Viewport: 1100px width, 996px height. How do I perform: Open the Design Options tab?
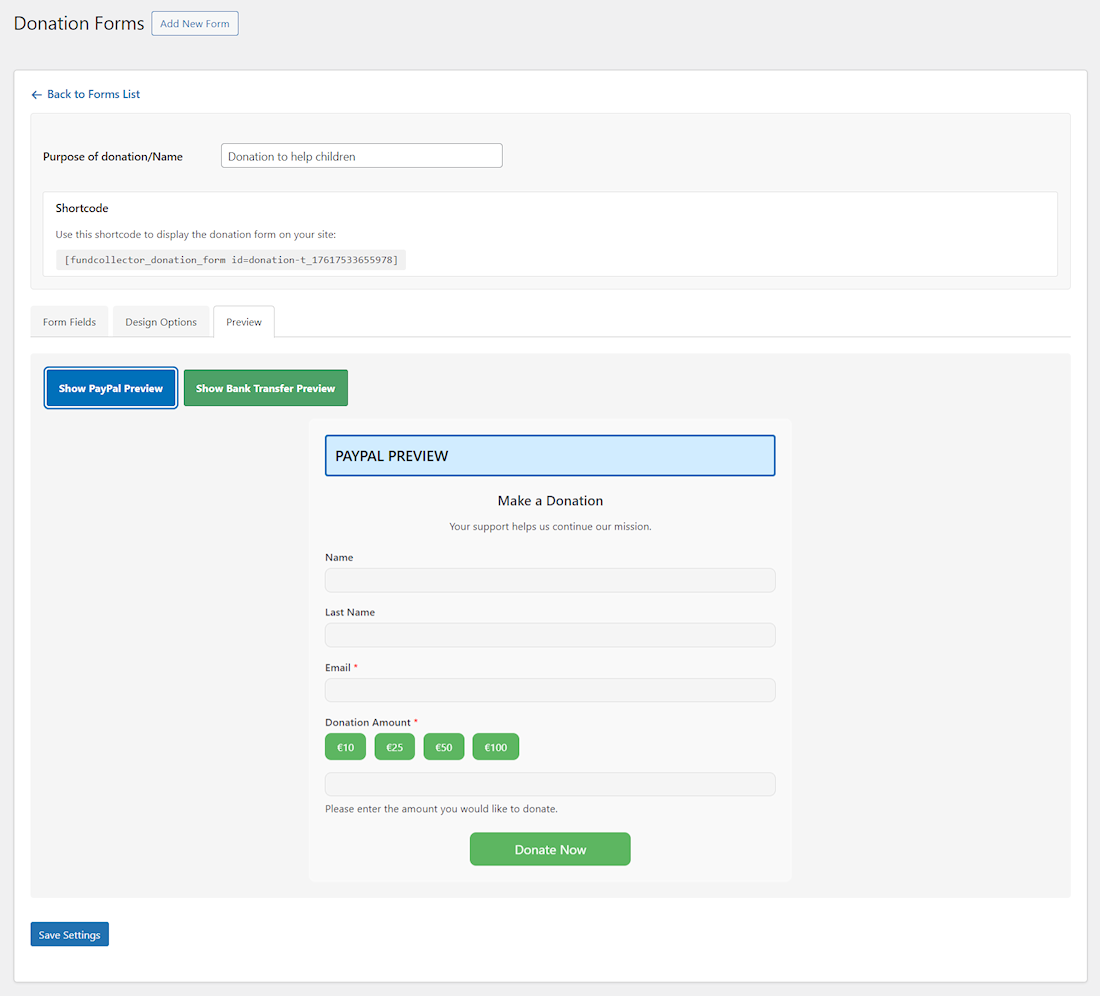coord(161,321)
